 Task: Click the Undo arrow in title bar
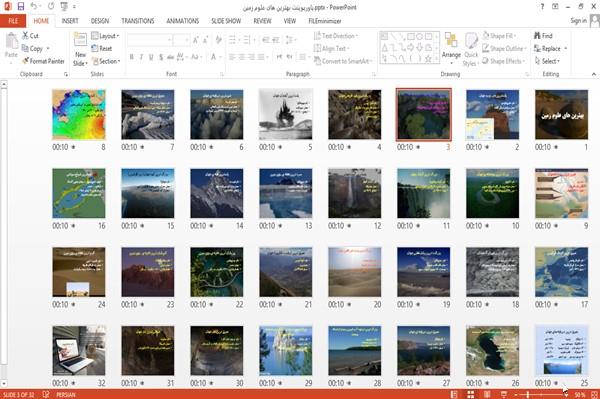[34, 7]
